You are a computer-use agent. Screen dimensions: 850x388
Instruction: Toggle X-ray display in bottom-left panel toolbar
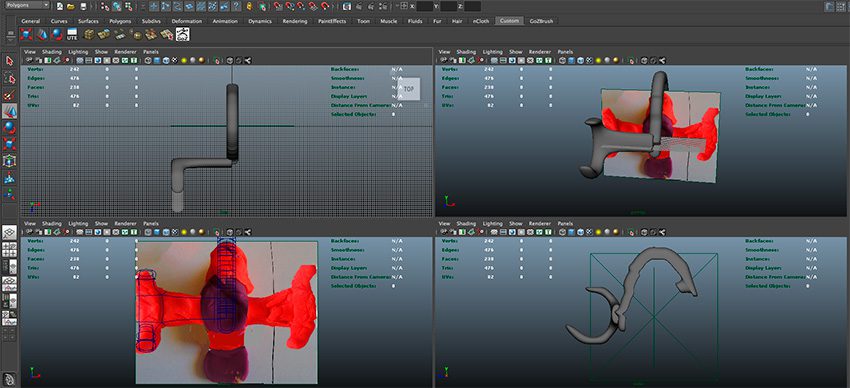229,232
